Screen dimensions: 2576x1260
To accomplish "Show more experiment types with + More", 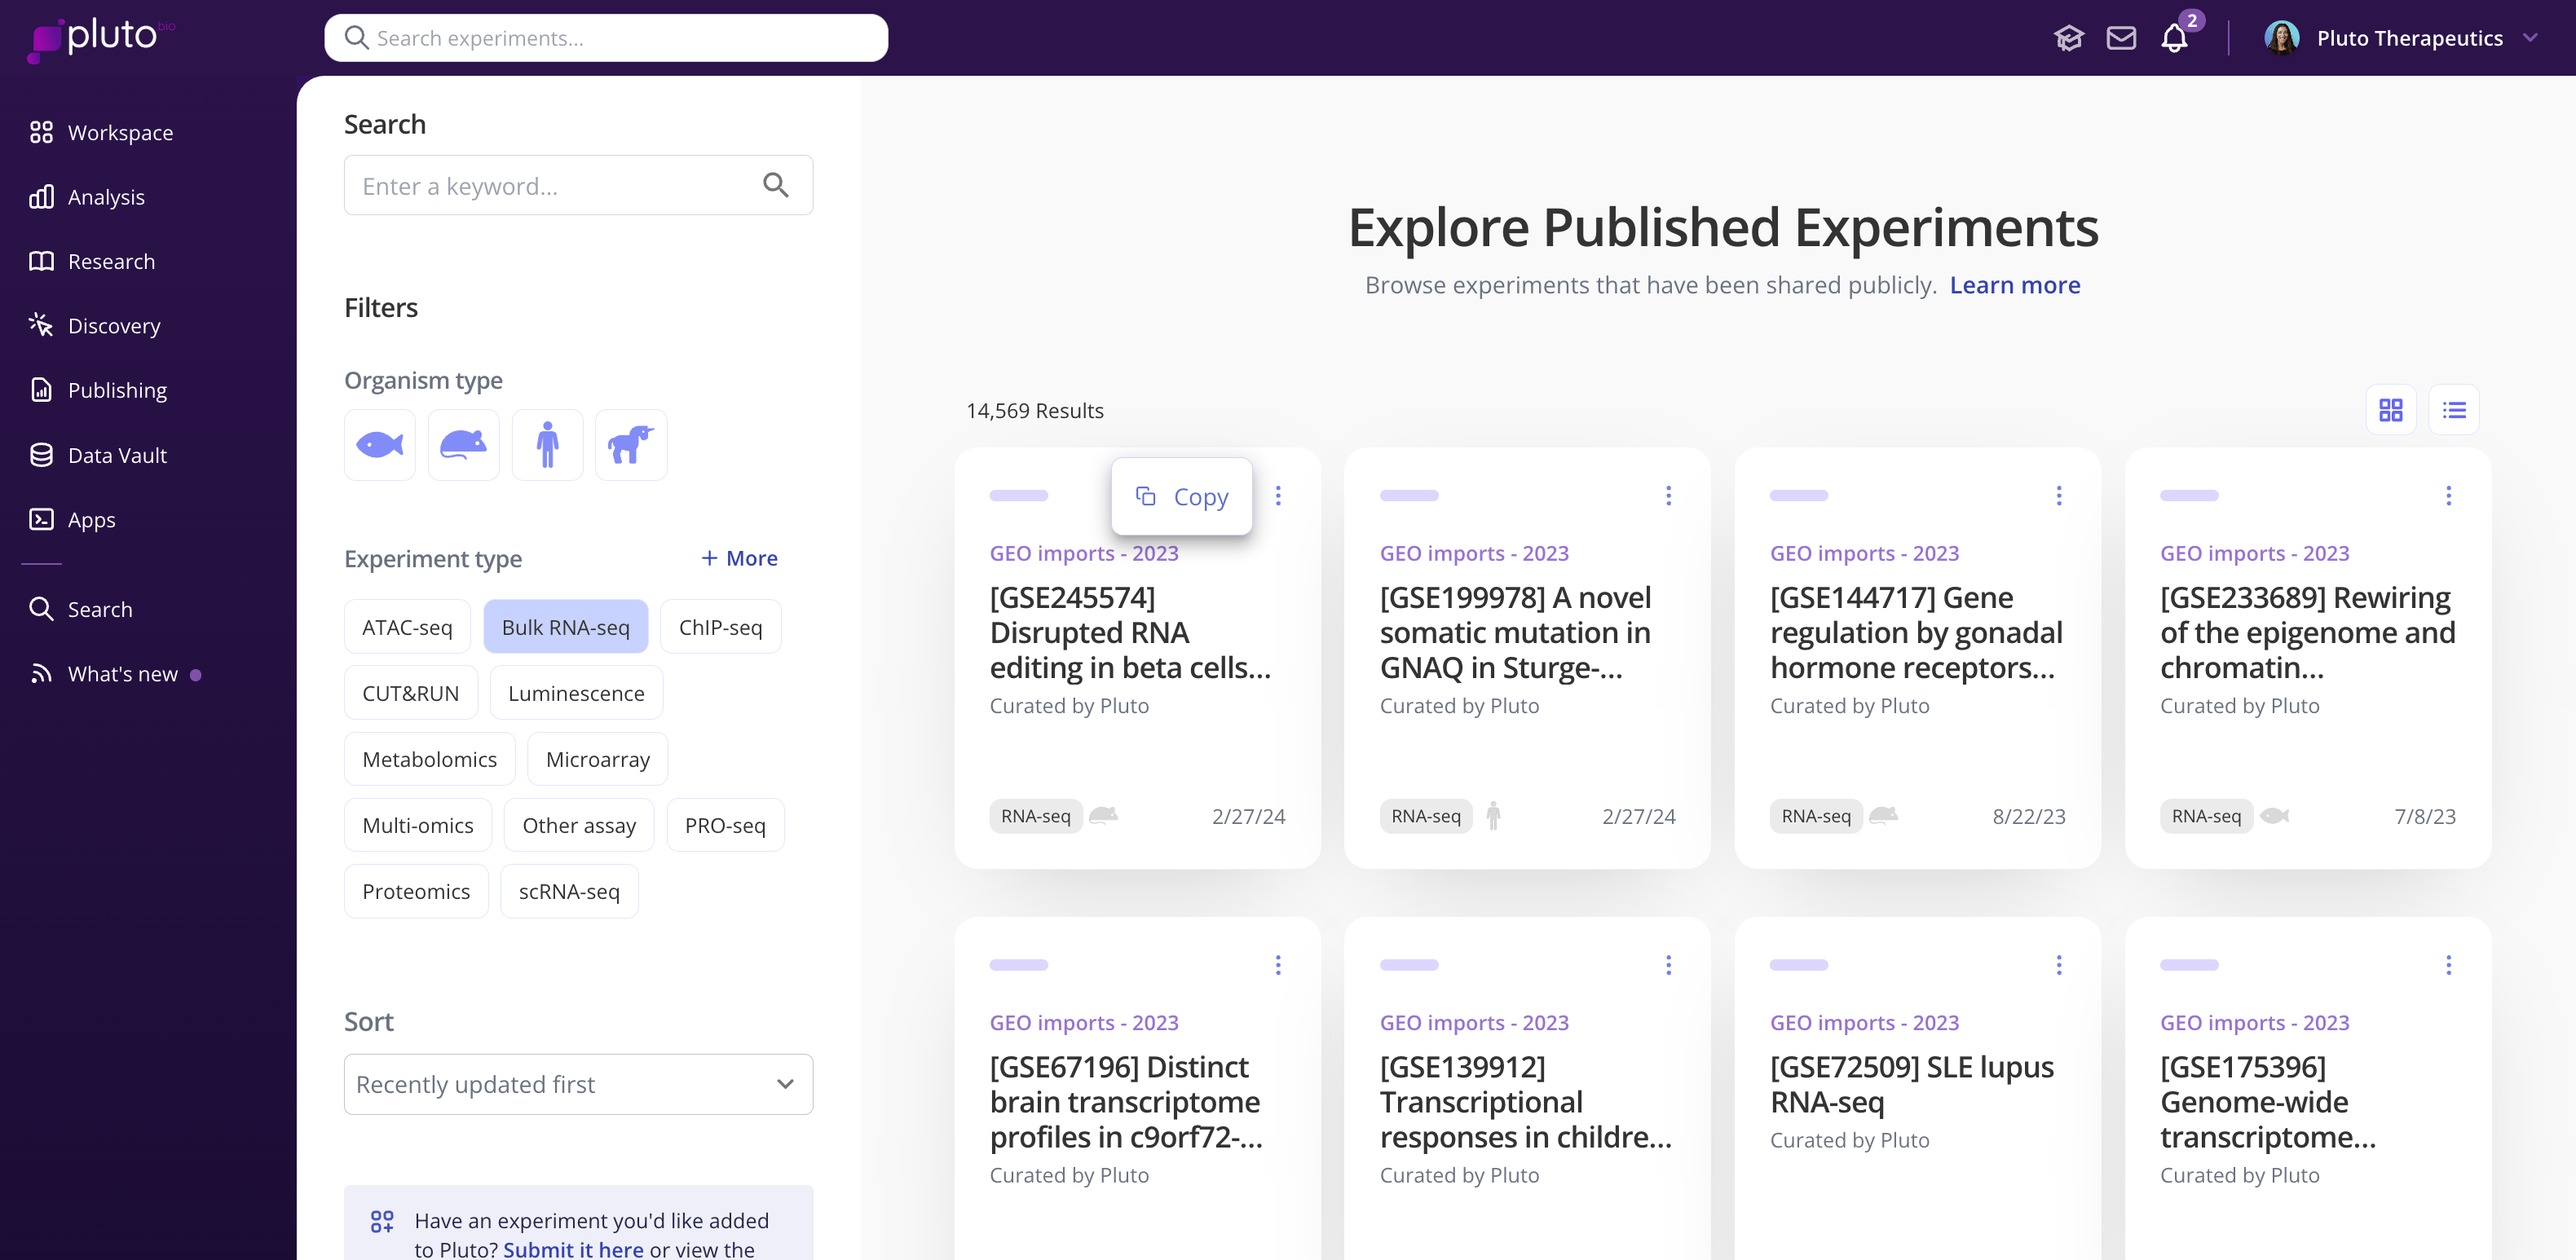I will [739, 558].
